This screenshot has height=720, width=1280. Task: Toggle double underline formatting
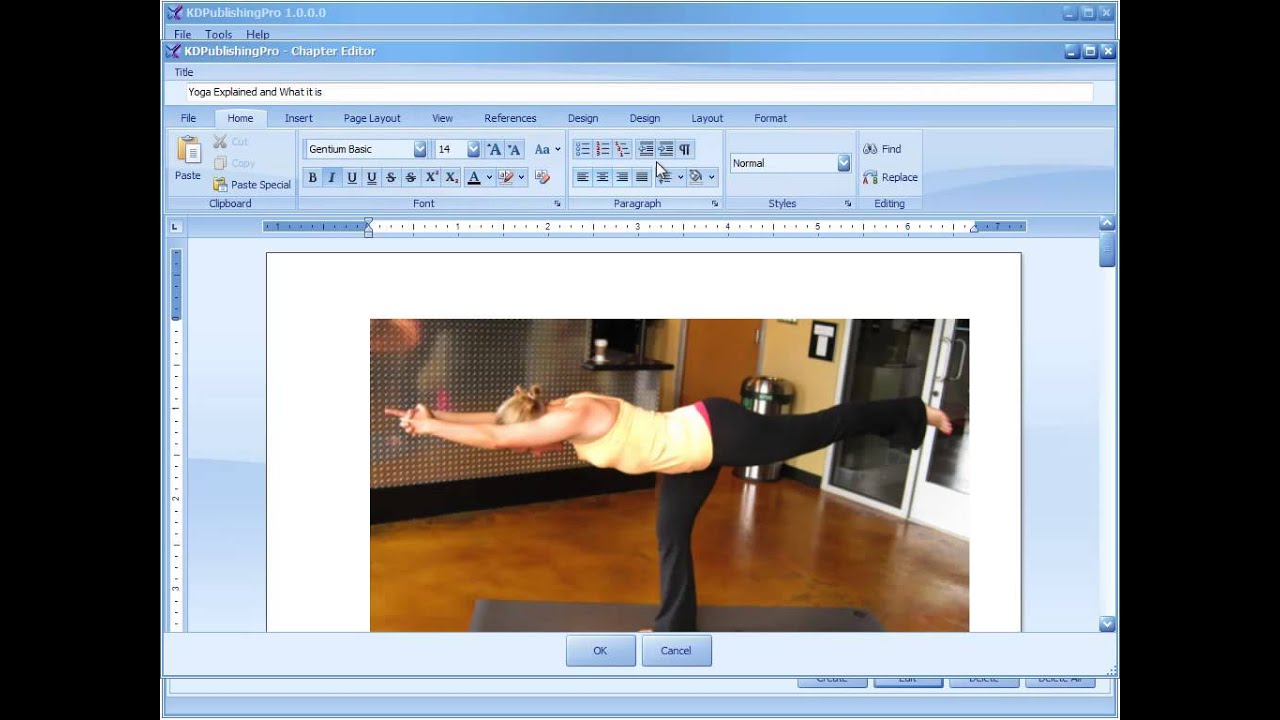pos(372,178)
